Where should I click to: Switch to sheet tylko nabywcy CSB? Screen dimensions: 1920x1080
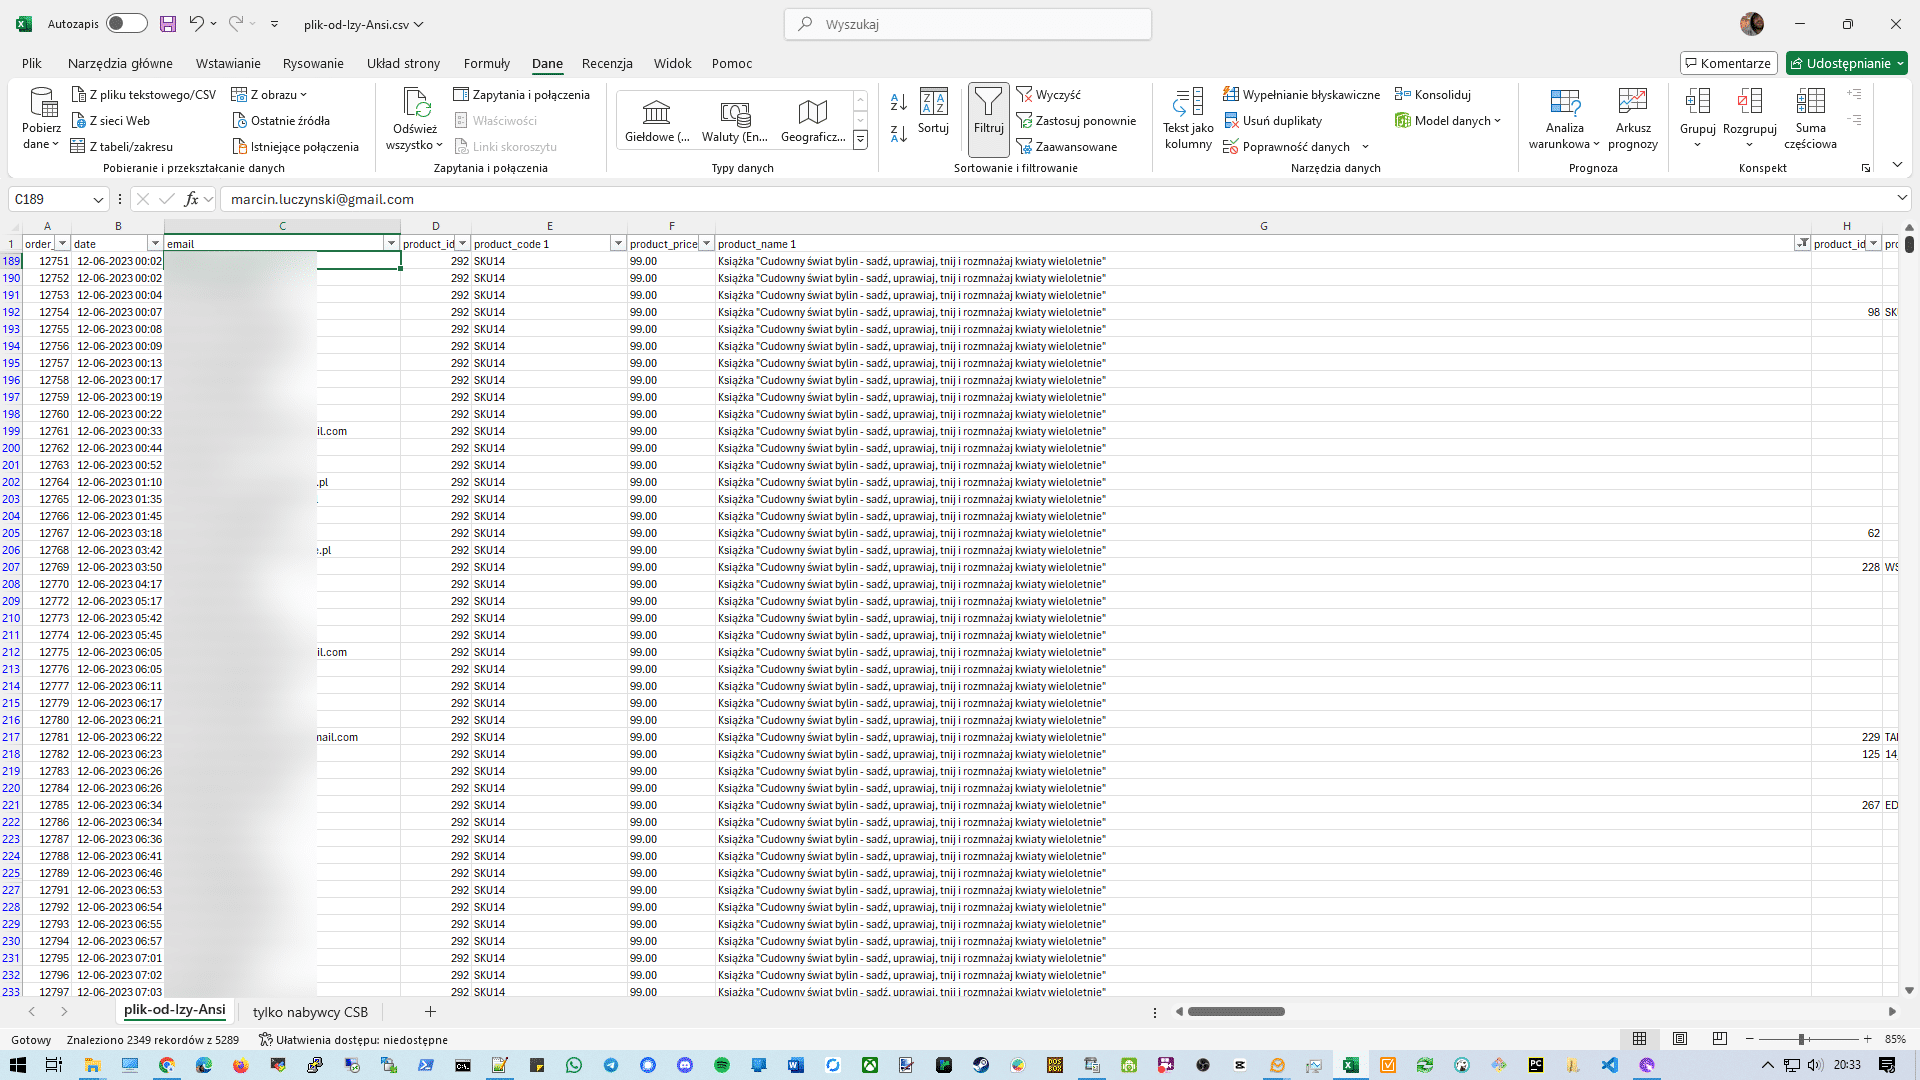click(310, 1012)
